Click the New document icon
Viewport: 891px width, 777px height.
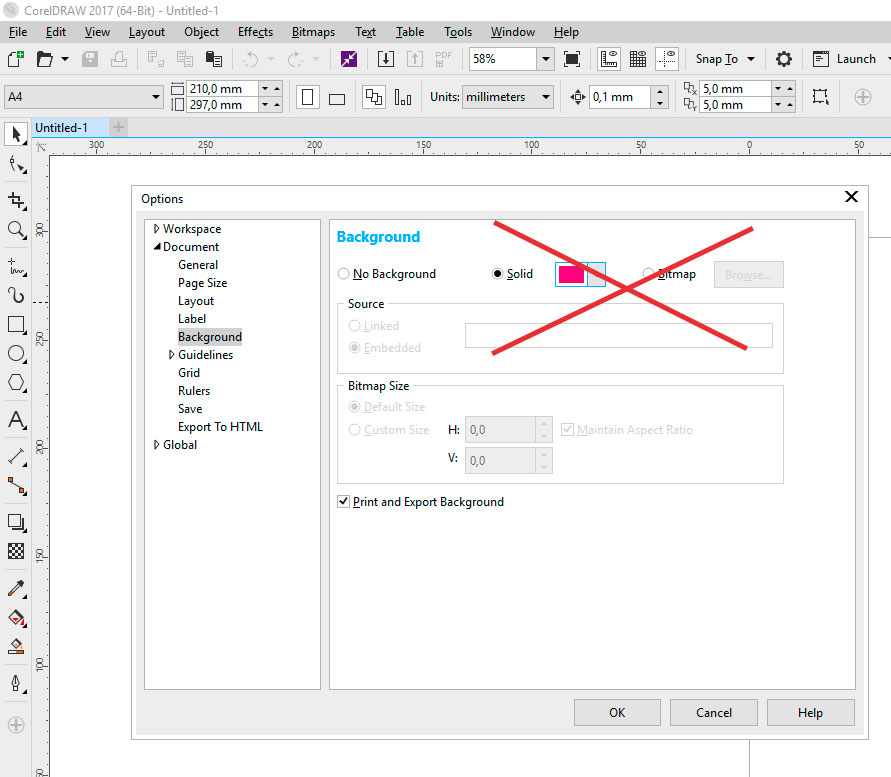click(x=16, y=59)
